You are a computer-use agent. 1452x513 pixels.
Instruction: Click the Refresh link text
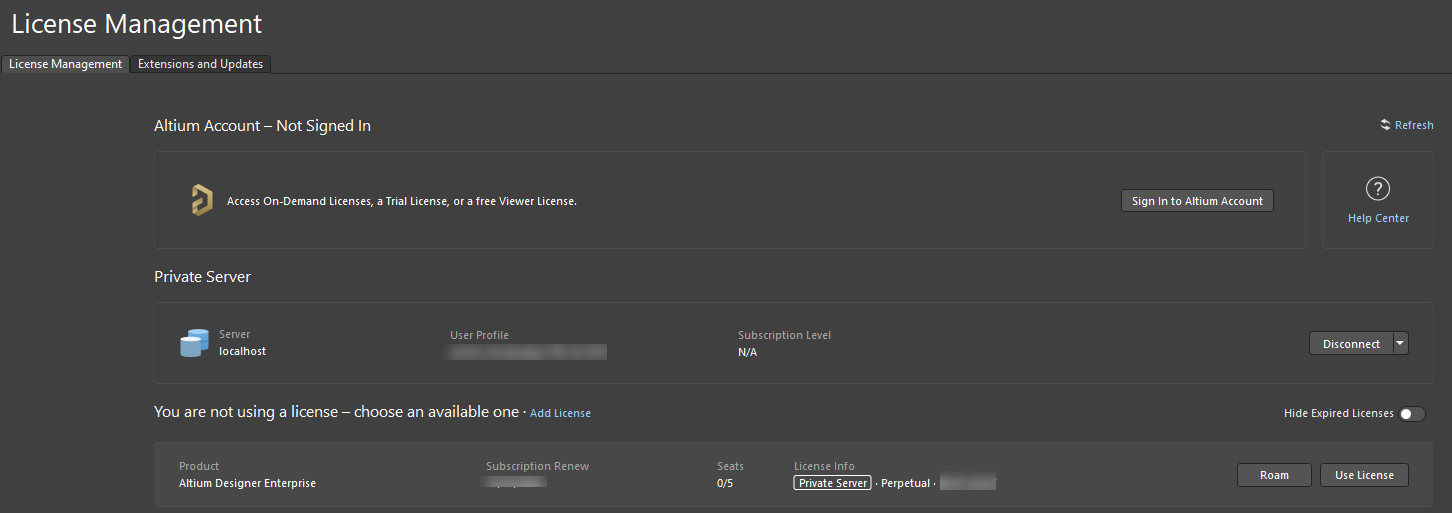(x=1414, y=125)
